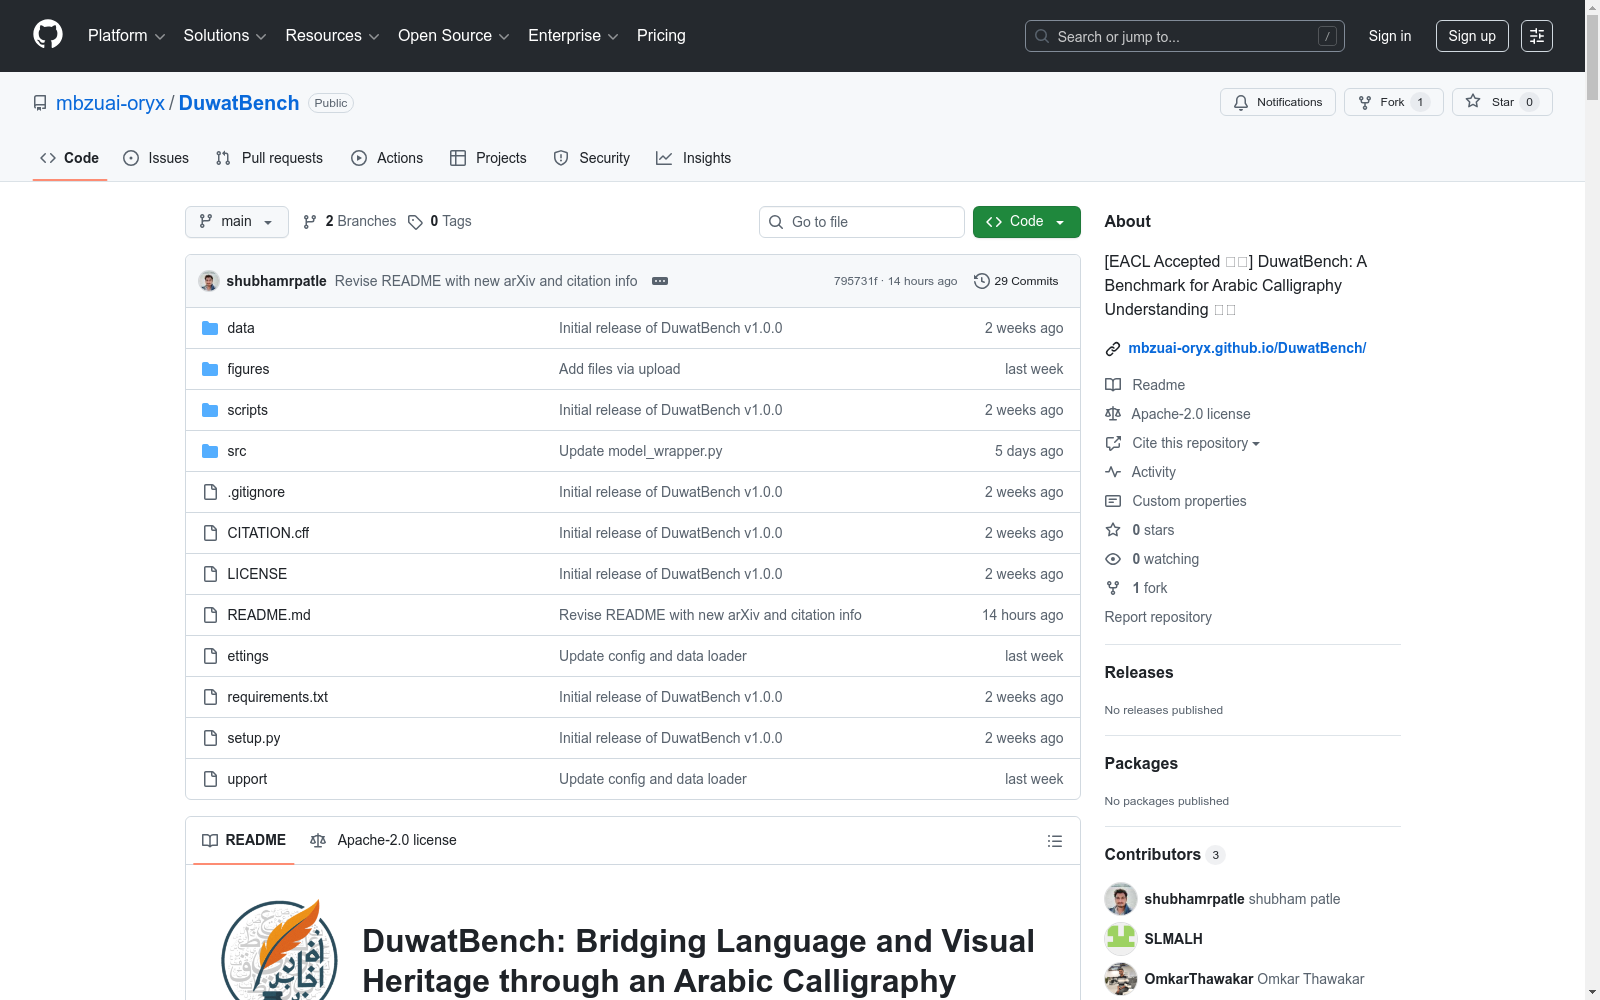Open the README outline list icon
This screenshot has width=1600, height=1000.
point(1054,841)
